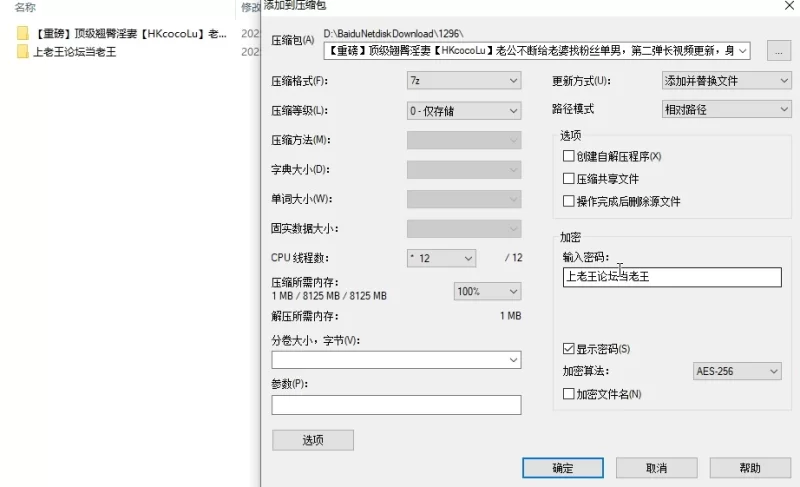Open the 更新方式 dropdown
The width and height of the screenshot is (800, 487).
pos(726,80)
